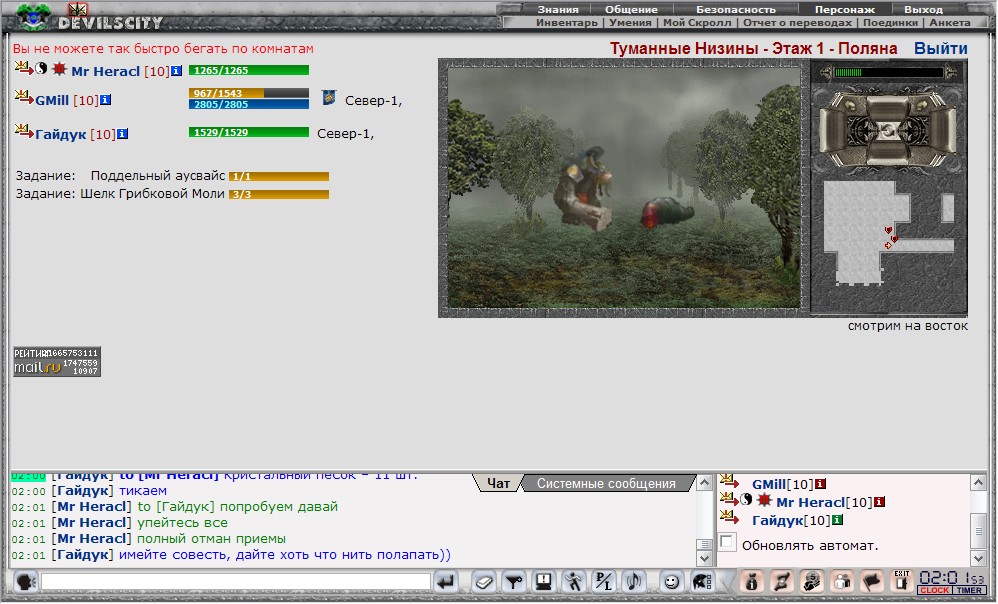The height and width of the screenshot is (604, 998).
Task: Click the Выход menu item
Action: tap(923, 10)
